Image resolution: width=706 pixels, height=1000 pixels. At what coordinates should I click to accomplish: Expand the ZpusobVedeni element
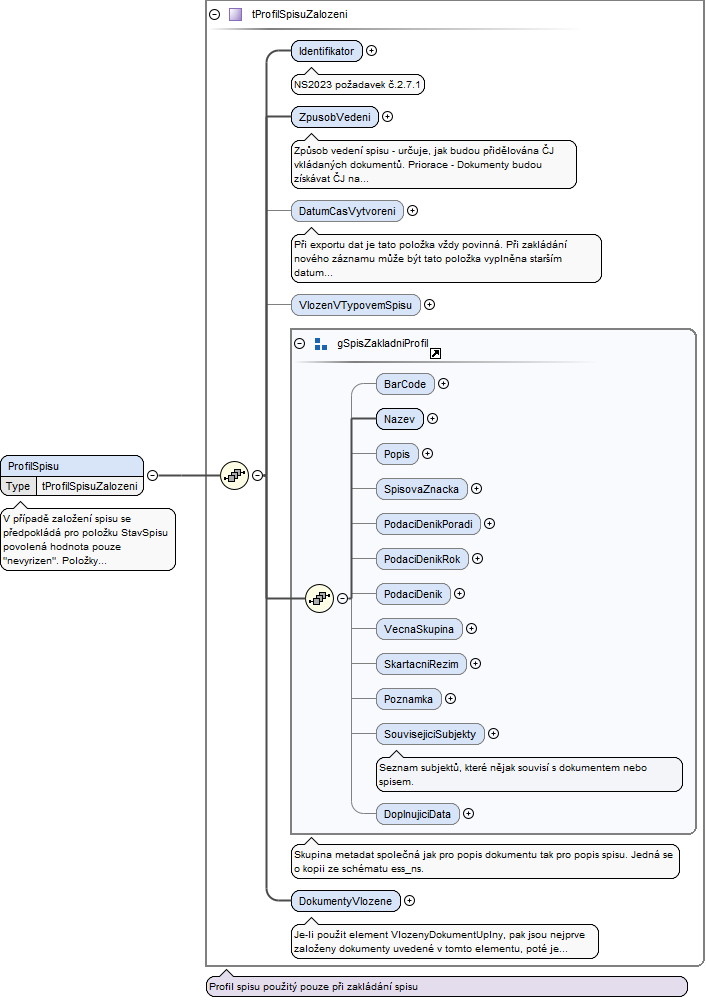(x=387, y=117)
